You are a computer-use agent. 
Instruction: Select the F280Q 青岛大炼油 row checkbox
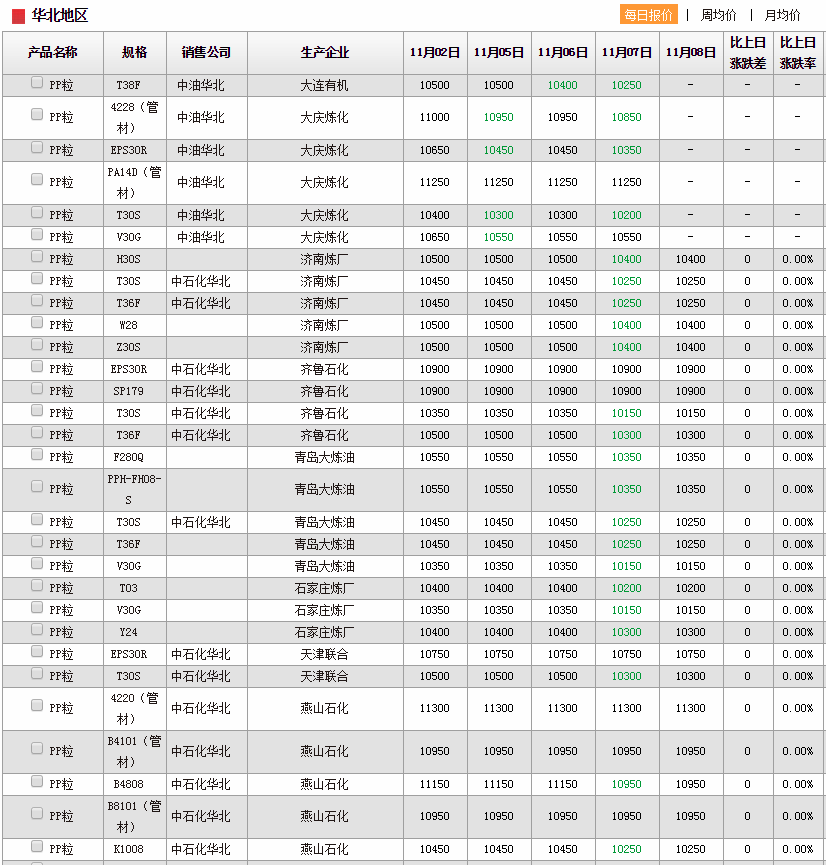point(37,455)
